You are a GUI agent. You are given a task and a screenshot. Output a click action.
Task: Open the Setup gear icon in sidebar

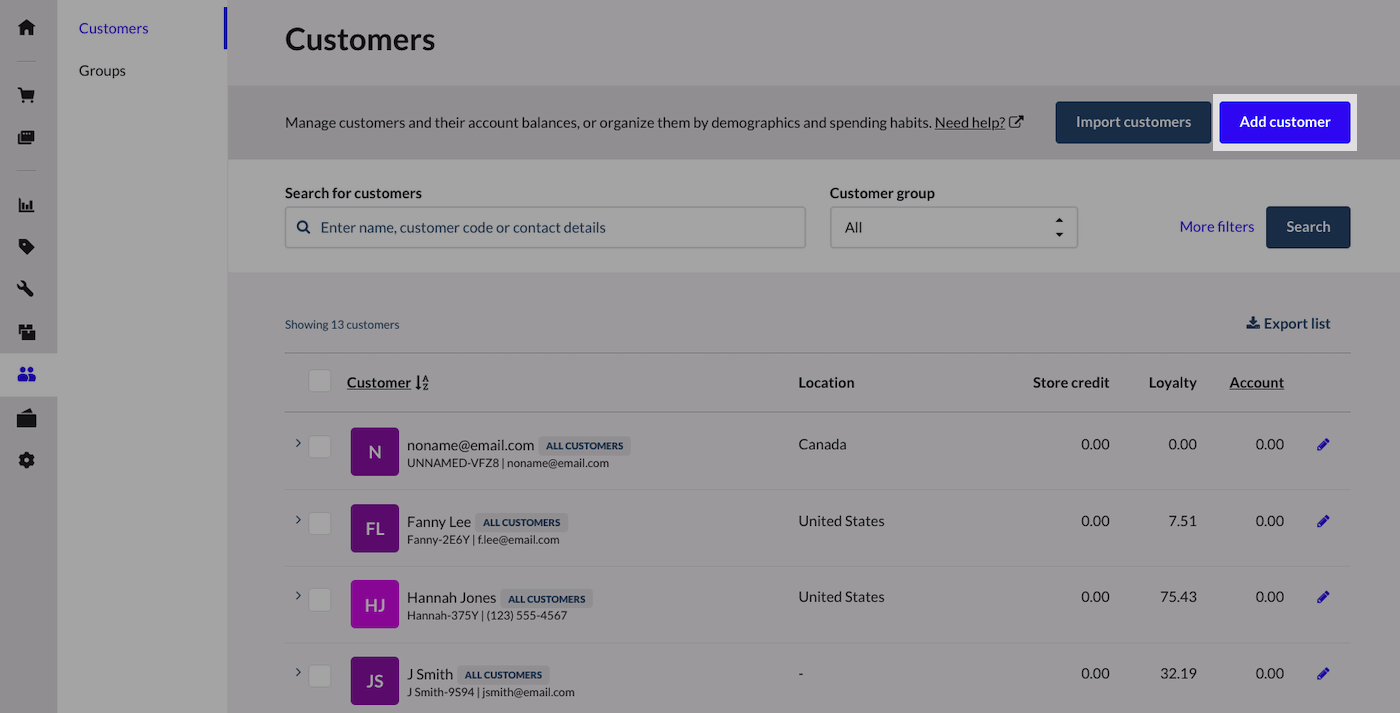click(27, 460)
